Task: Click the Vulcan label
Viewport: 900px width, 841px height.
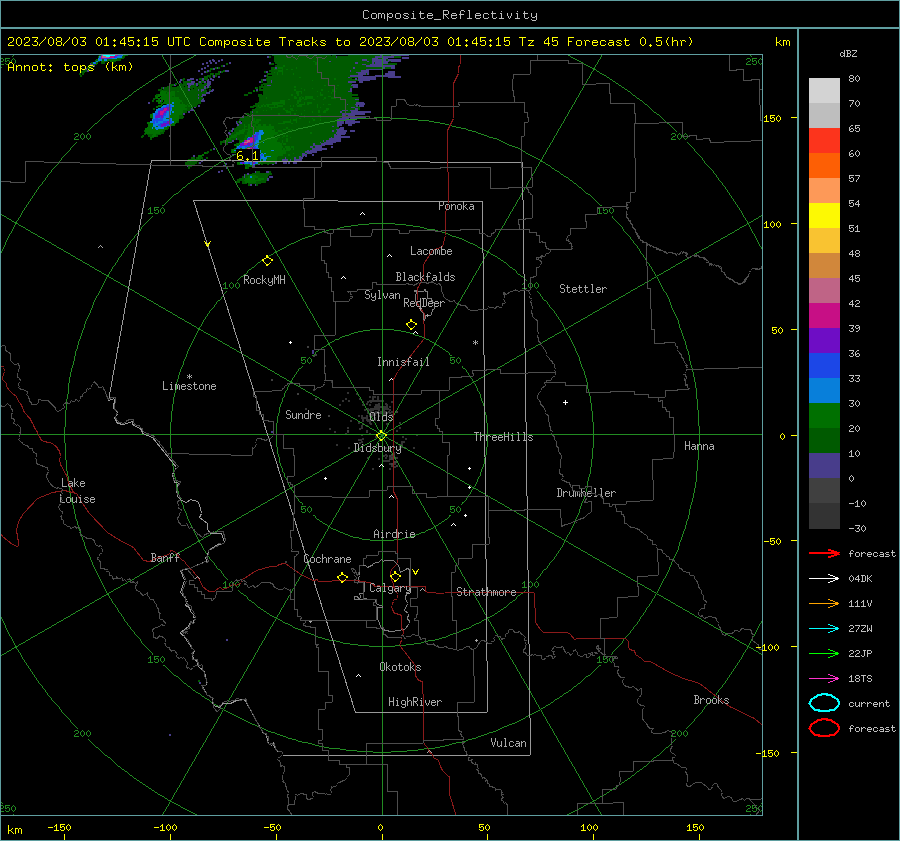Action: point(509,743)
